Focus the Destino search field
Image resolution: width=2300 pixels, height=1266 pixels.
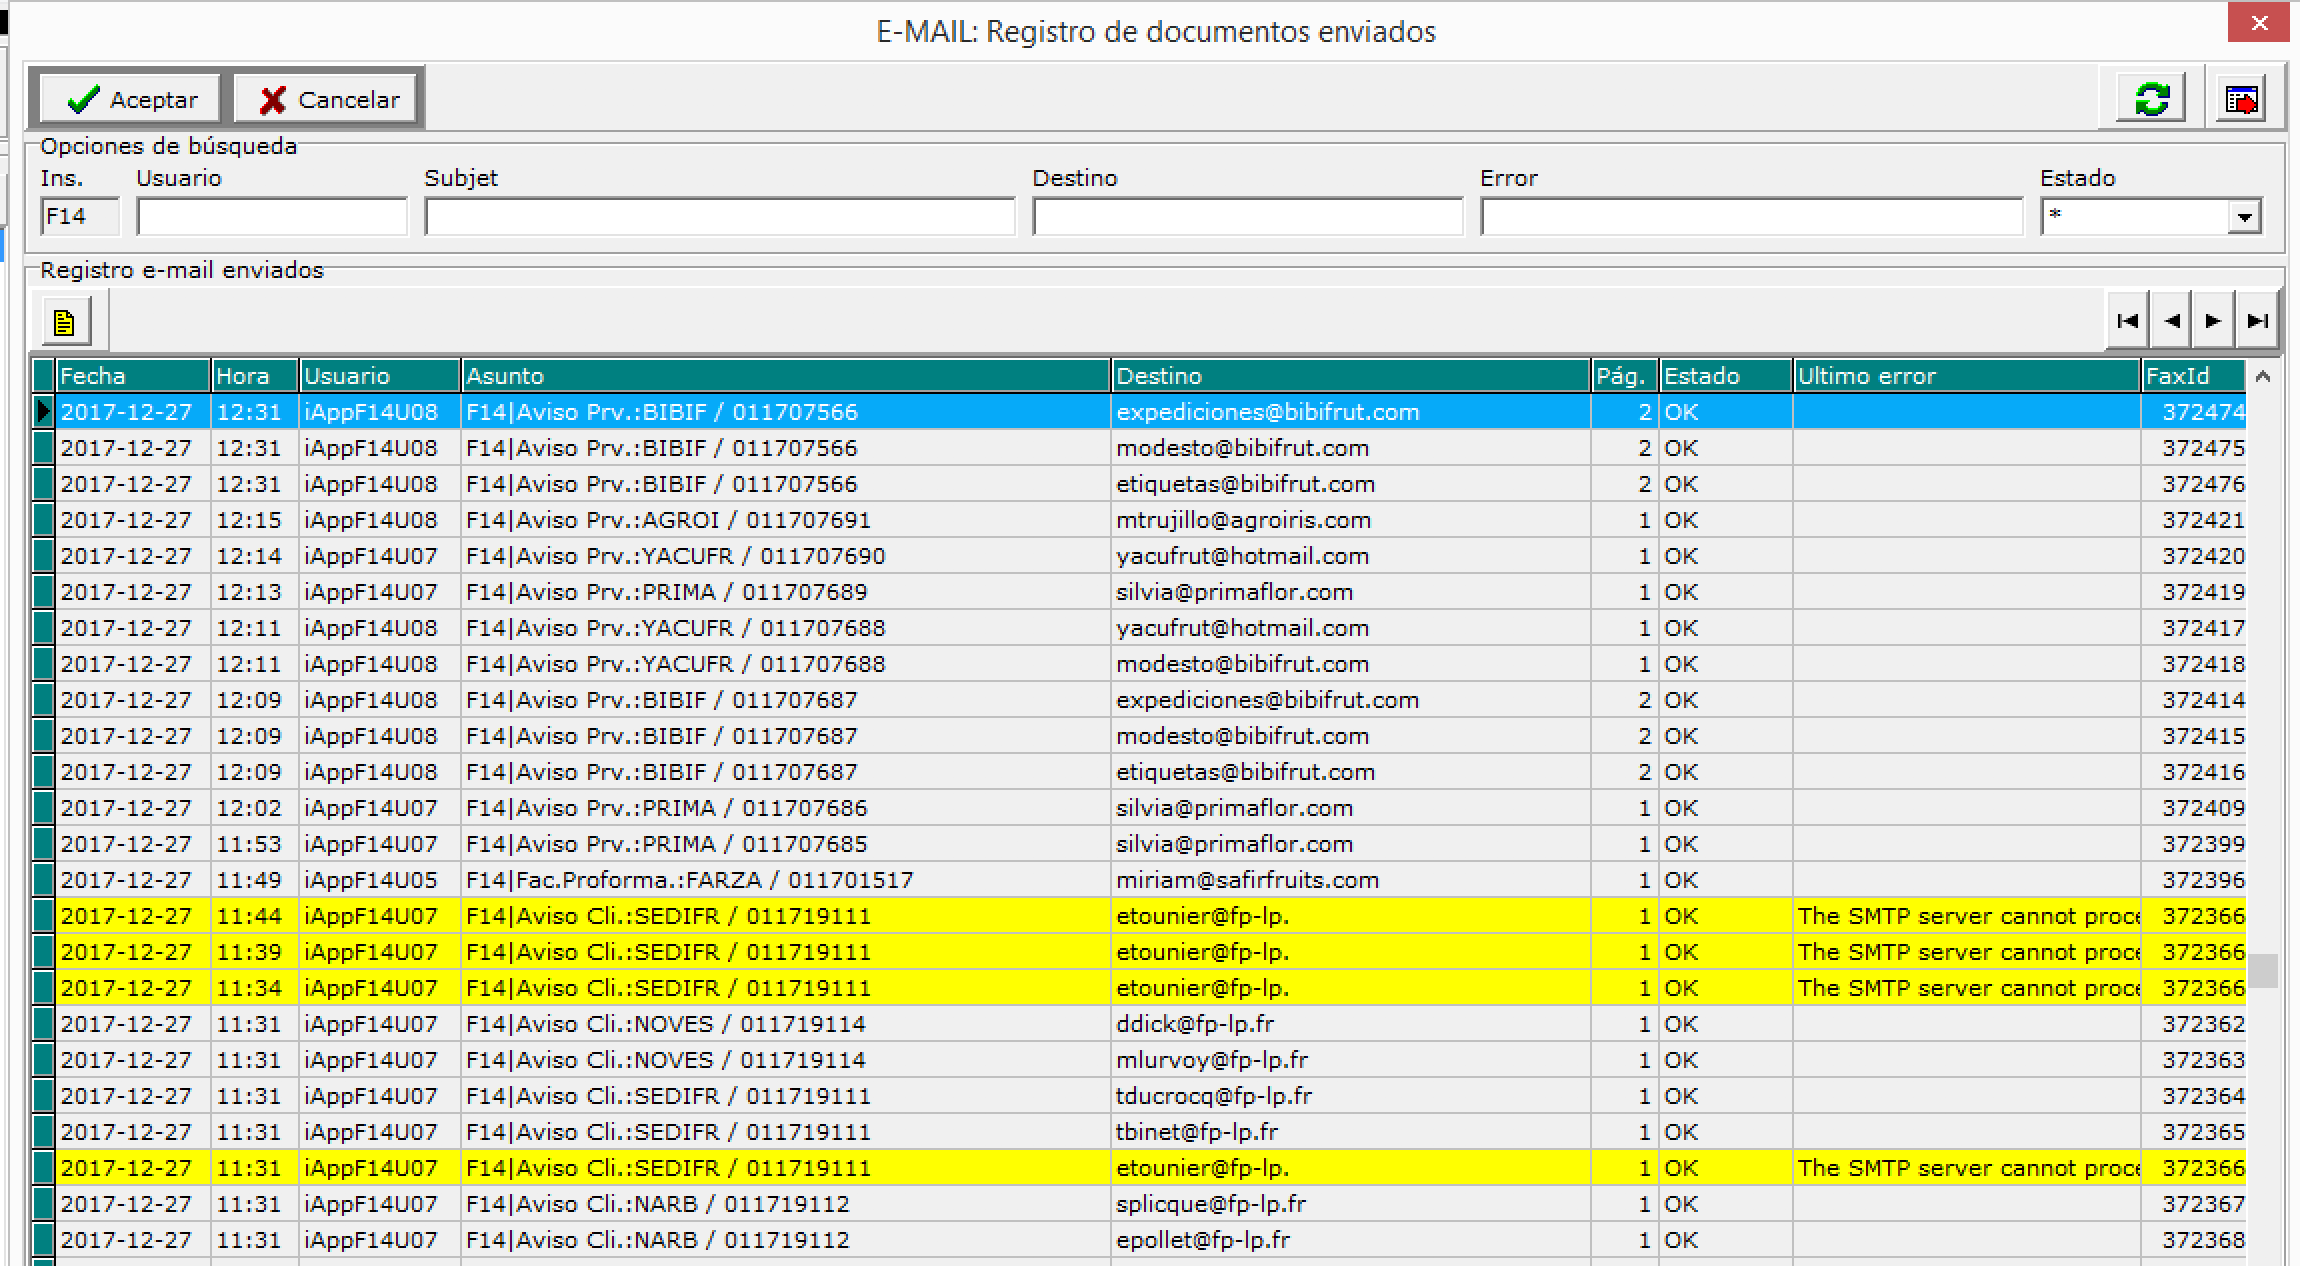pyautogui.click(x=1248, y=216)
